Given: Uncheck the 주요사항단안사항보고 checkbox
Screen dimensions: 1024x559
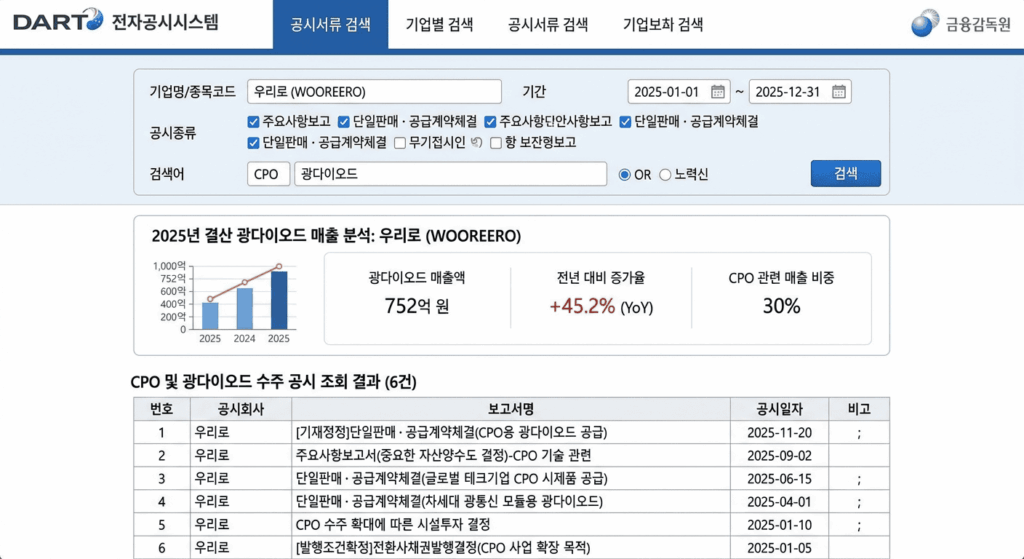Looking at the screenshot, I should click(490, 121).
